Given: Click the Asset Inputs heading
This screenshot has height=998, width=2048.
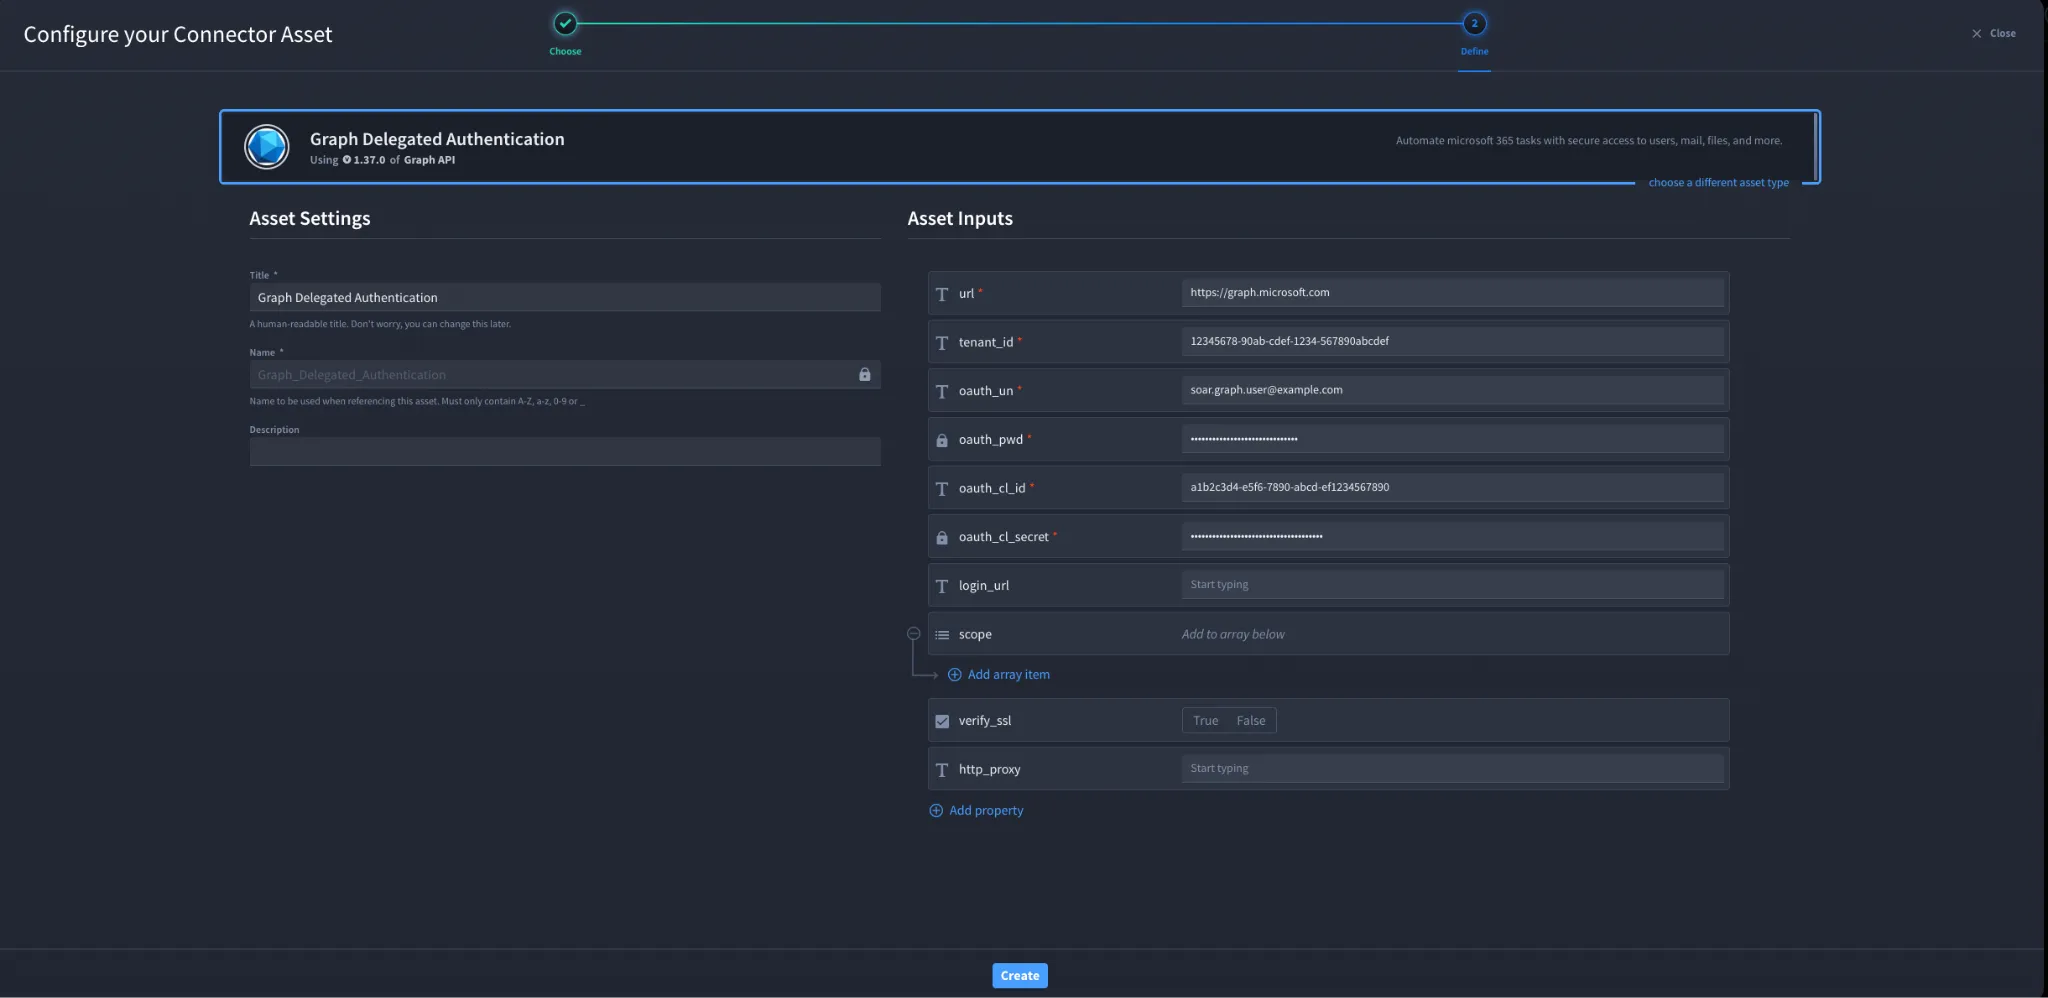Looking at the screenshot, I should pyautogui.click(x=960, y=219).
